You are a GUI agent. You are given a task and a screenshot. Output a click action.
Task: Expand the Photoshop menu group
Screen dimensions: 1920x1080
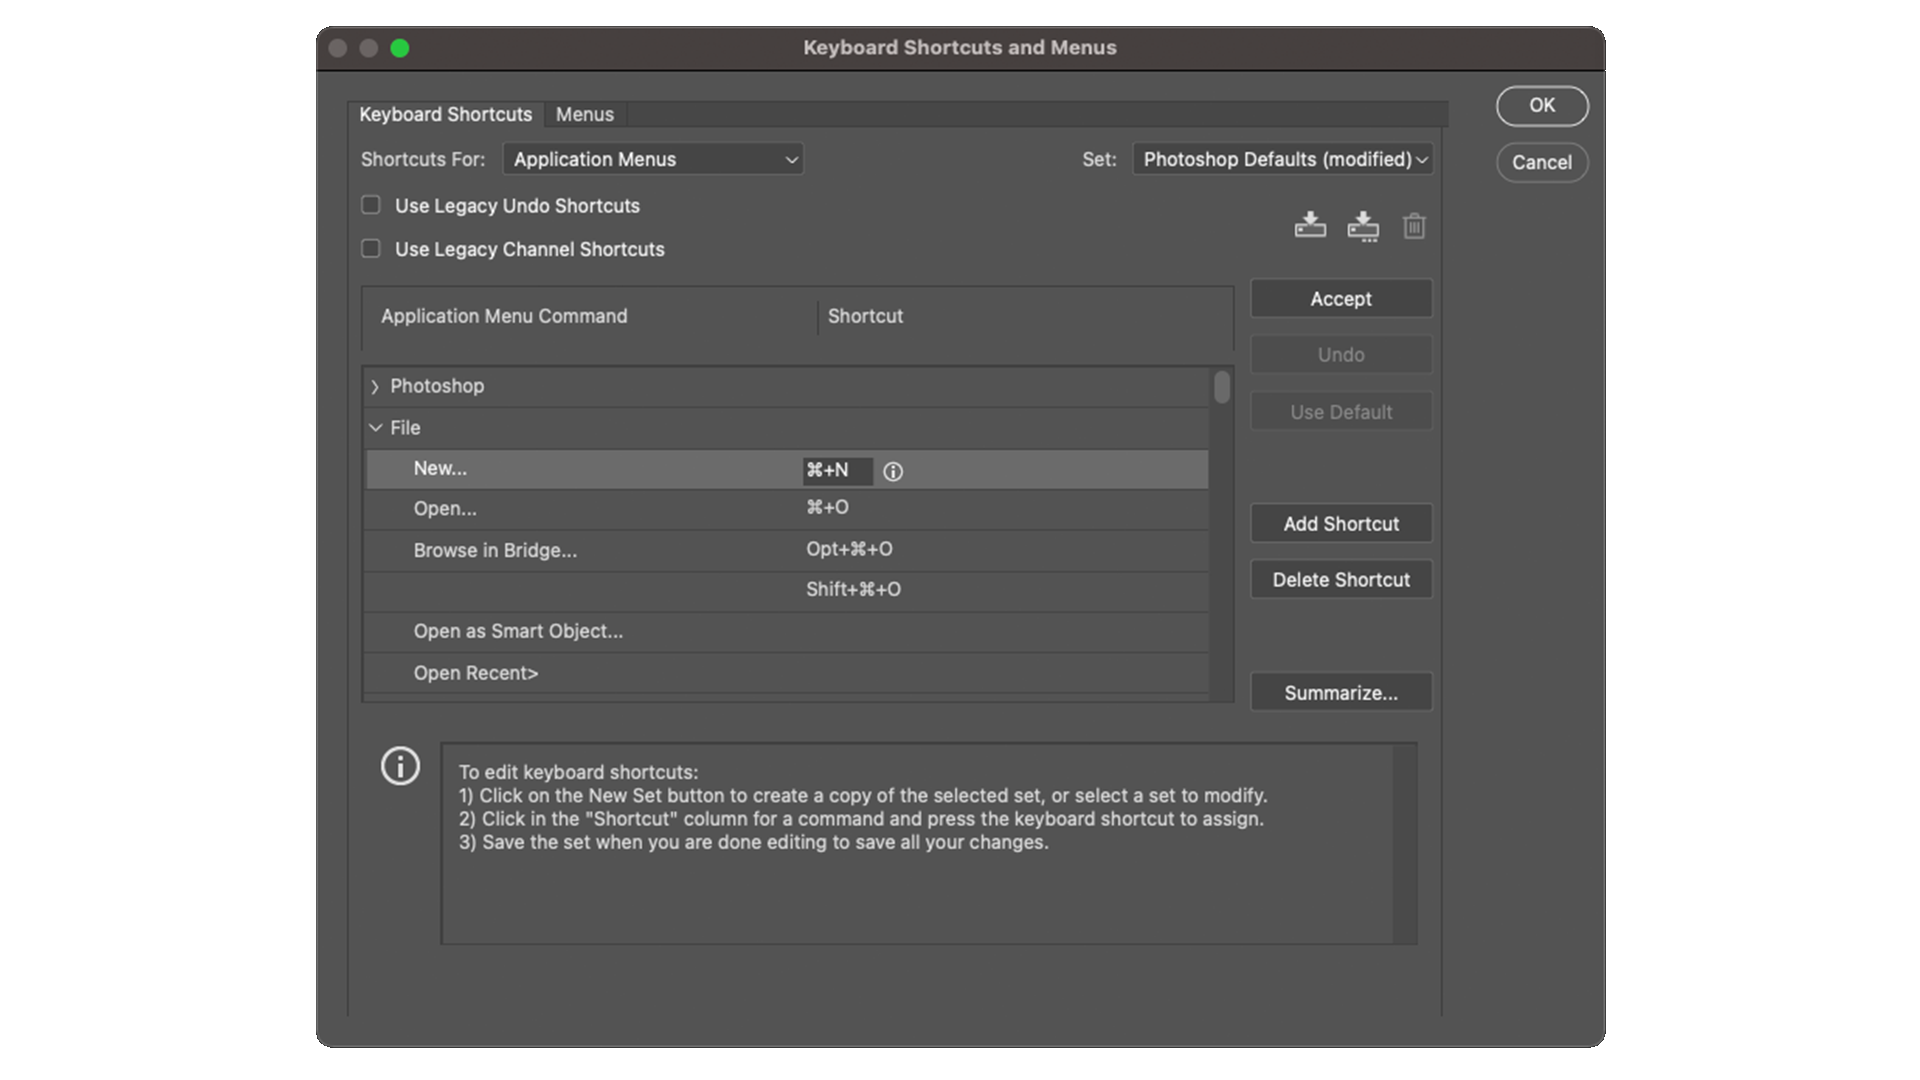(375, 387)
